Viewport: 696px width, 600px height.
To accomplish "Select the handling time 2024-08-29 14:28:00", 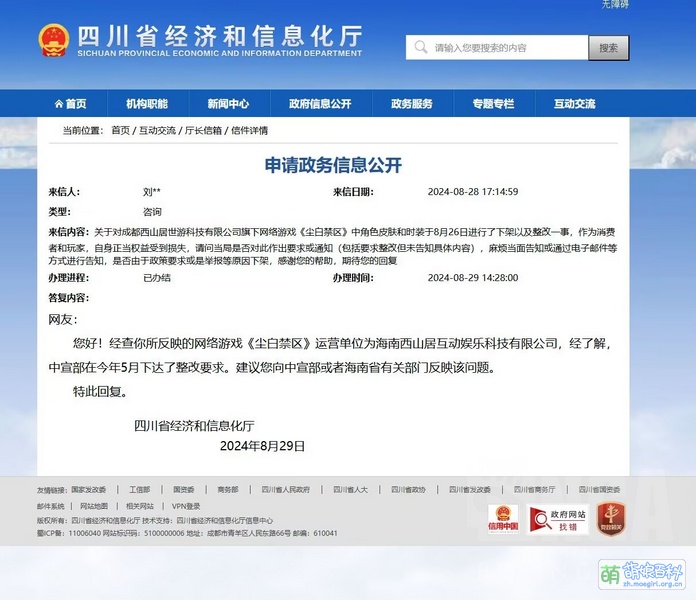I will (x=473, y=278).
